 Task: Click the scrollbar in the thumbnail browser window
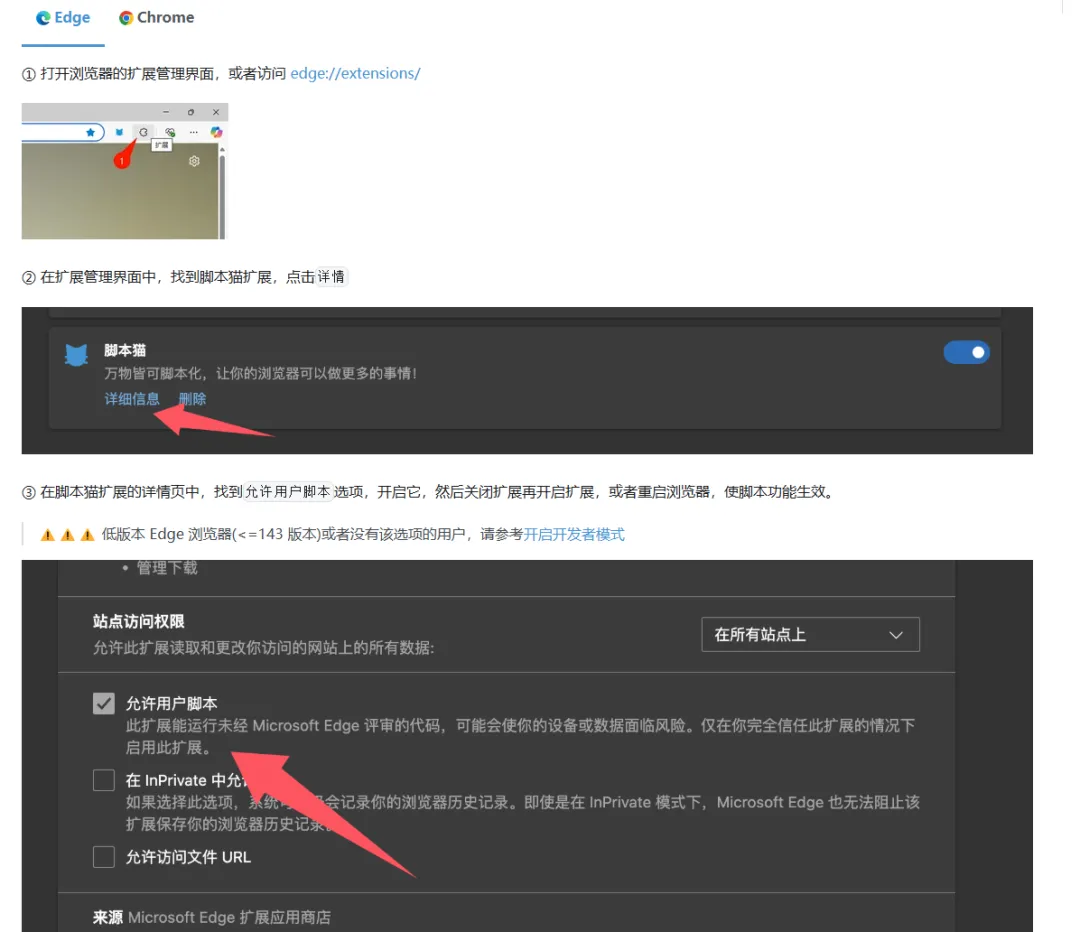coord(222,196)
